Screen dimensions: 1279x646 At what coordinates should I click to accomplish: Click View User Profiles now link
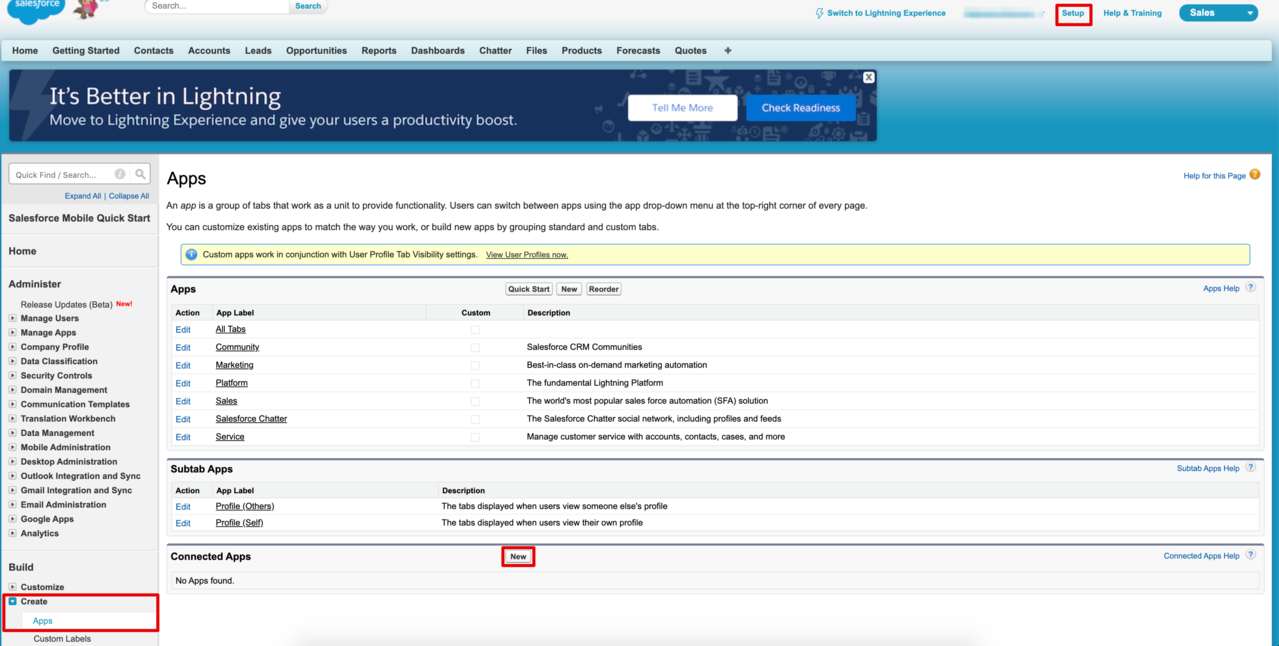(526, 255)
